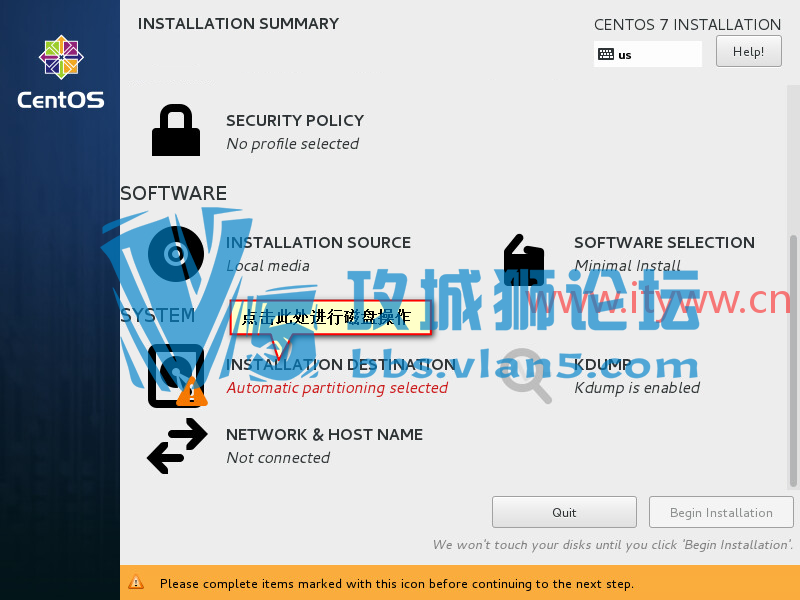This screenshot has height=600, width=800.
Task: Select the us keyboard layout field
Action: 648,54
